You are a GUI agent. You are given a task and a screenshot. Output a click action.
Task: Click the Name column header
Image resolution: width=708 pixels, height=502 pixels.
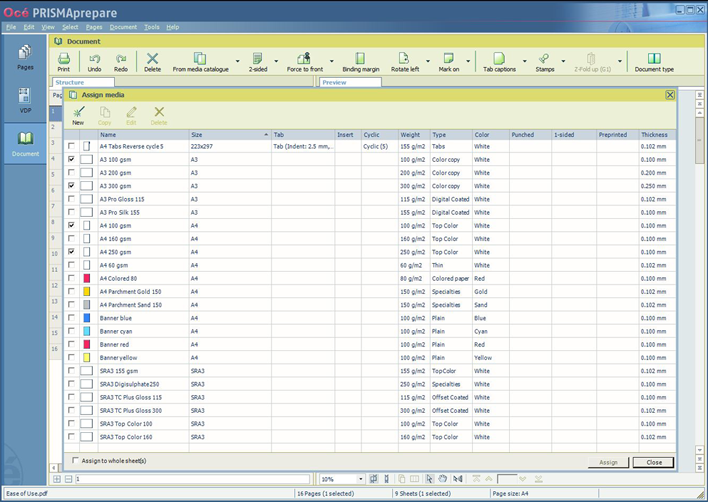[144, 135]
